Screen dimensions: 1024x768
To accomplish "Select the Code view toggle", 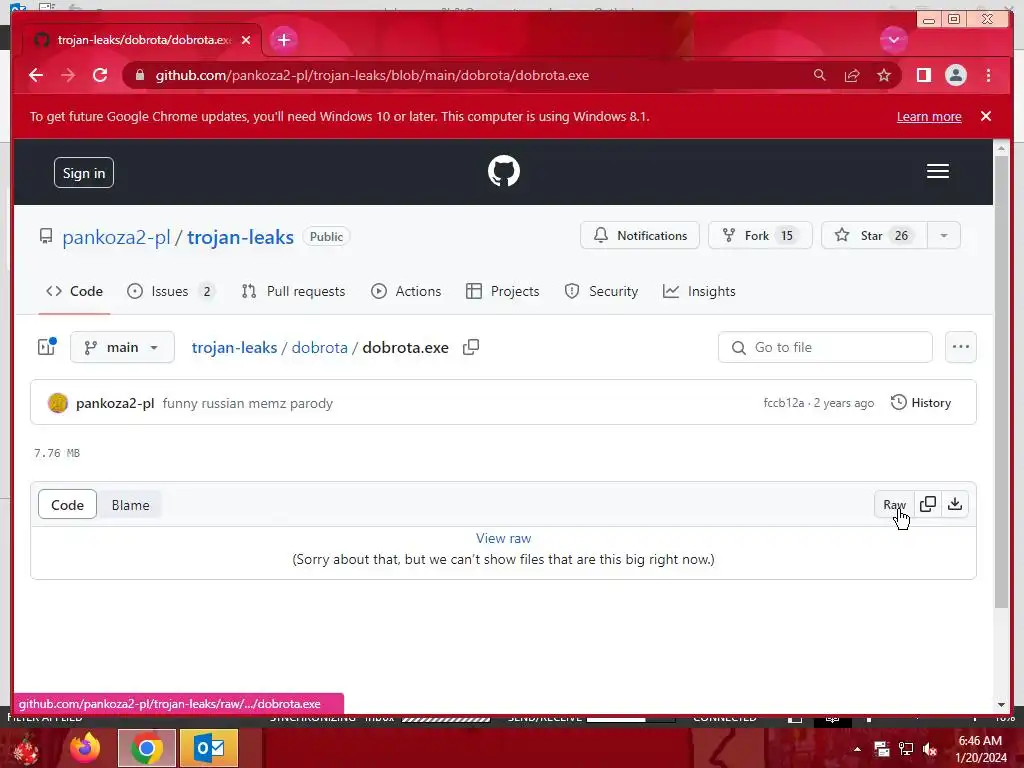I will (x=67, y=505).
